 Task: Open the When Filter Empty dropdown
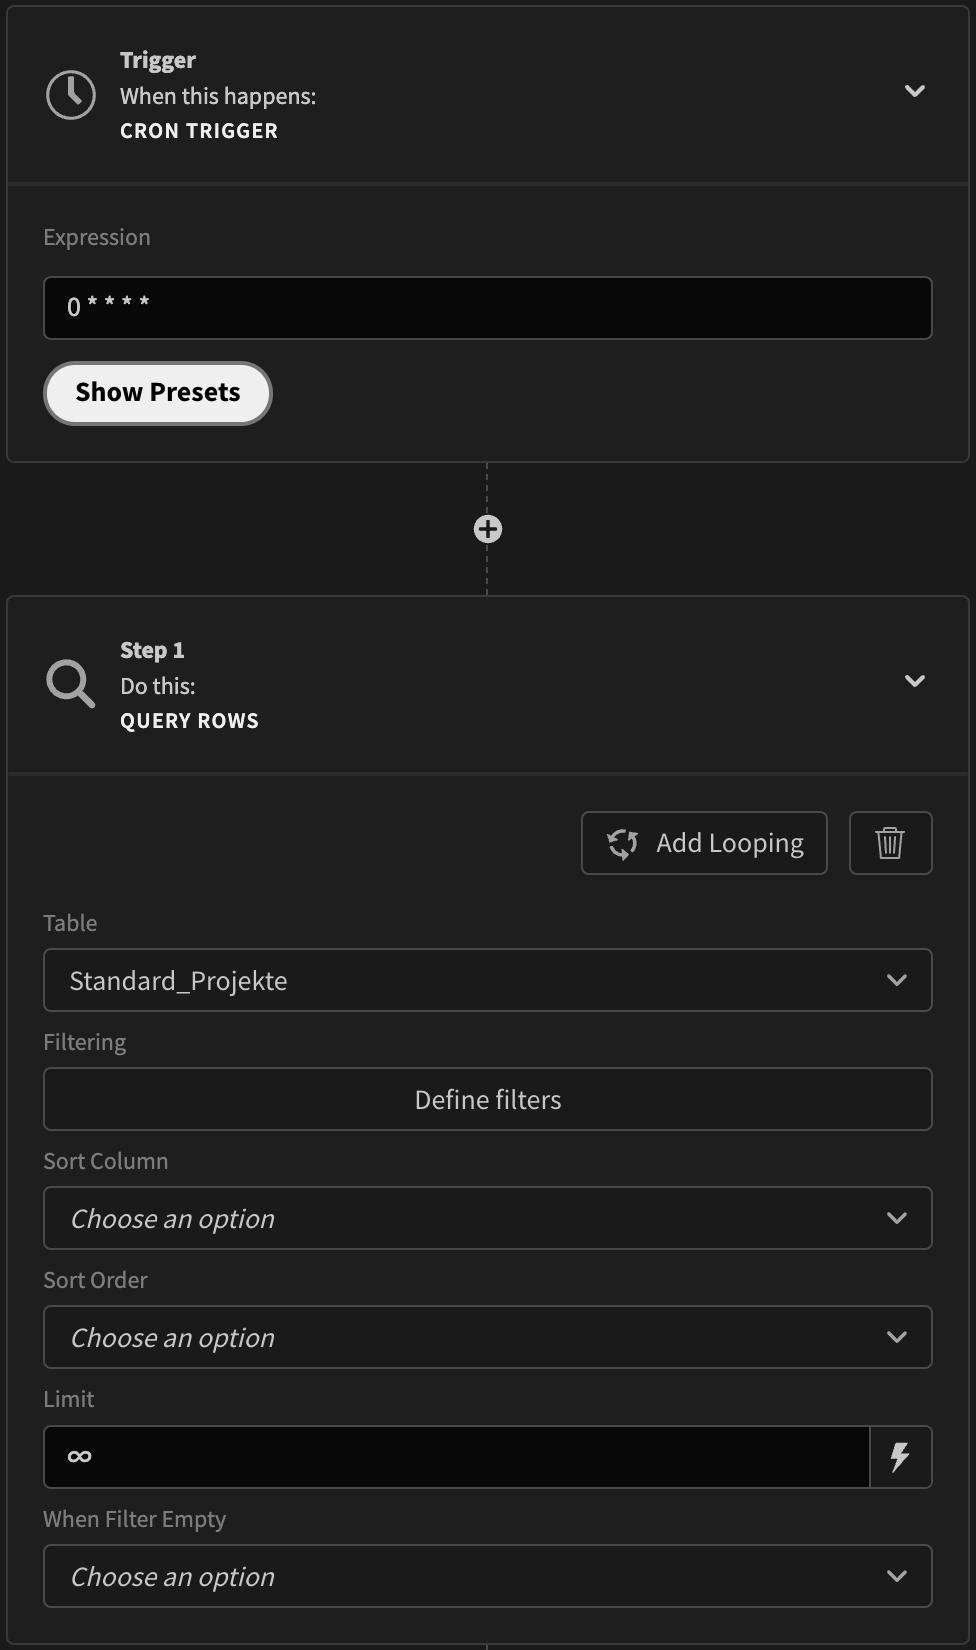[487, 1576]
